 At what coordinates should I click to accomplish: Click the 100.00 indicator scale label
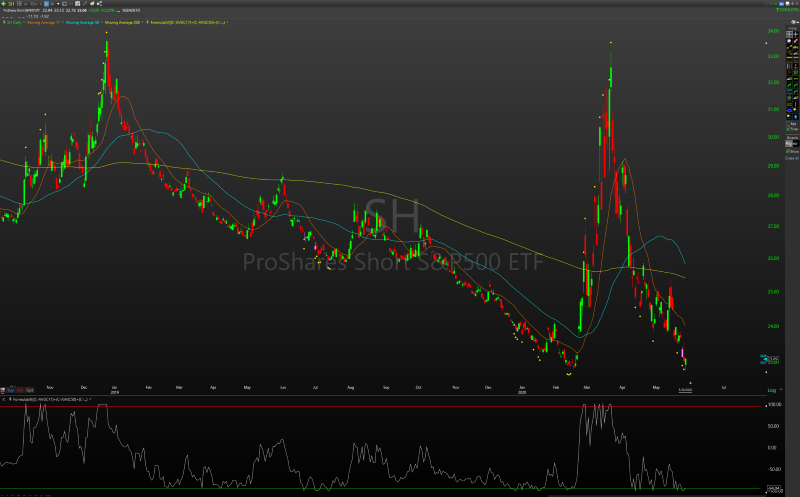[774, 404]
